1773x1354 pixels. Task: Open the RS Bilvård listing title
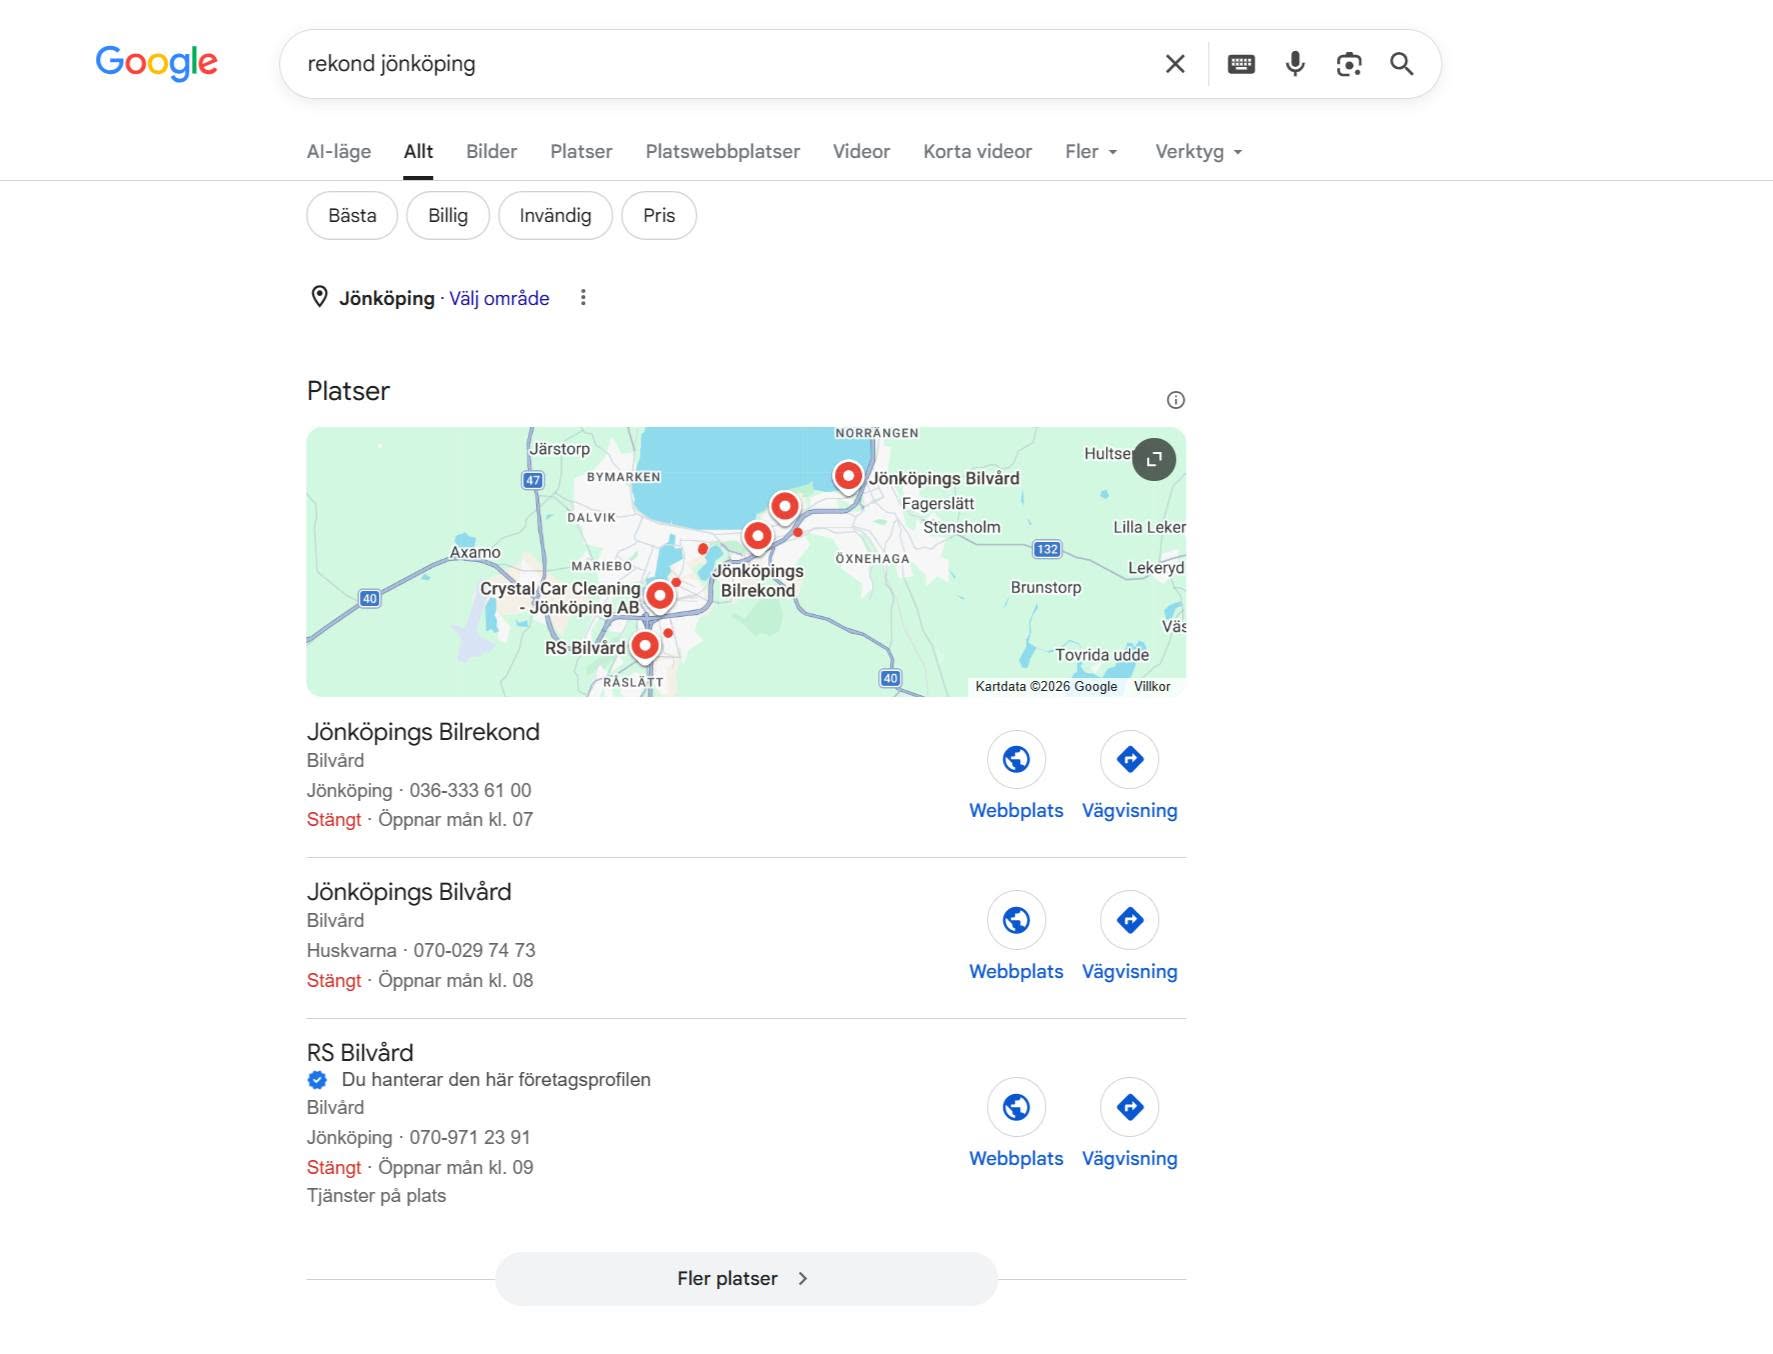pyautogui.click(x=360, y=1052)
